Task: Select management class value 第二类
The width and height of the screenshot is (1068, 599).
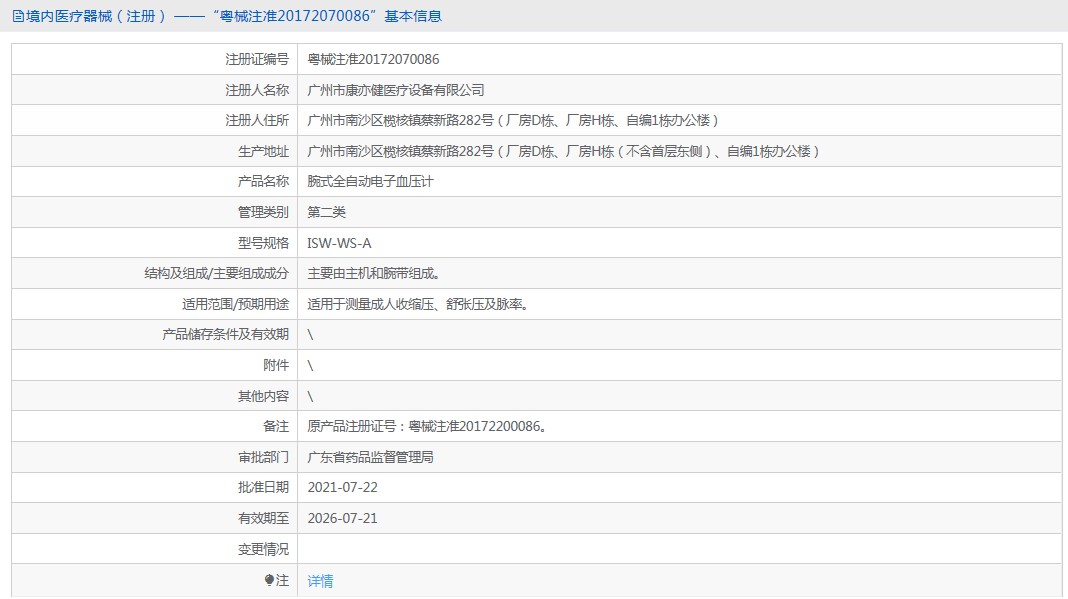Action: coord(326,212)
